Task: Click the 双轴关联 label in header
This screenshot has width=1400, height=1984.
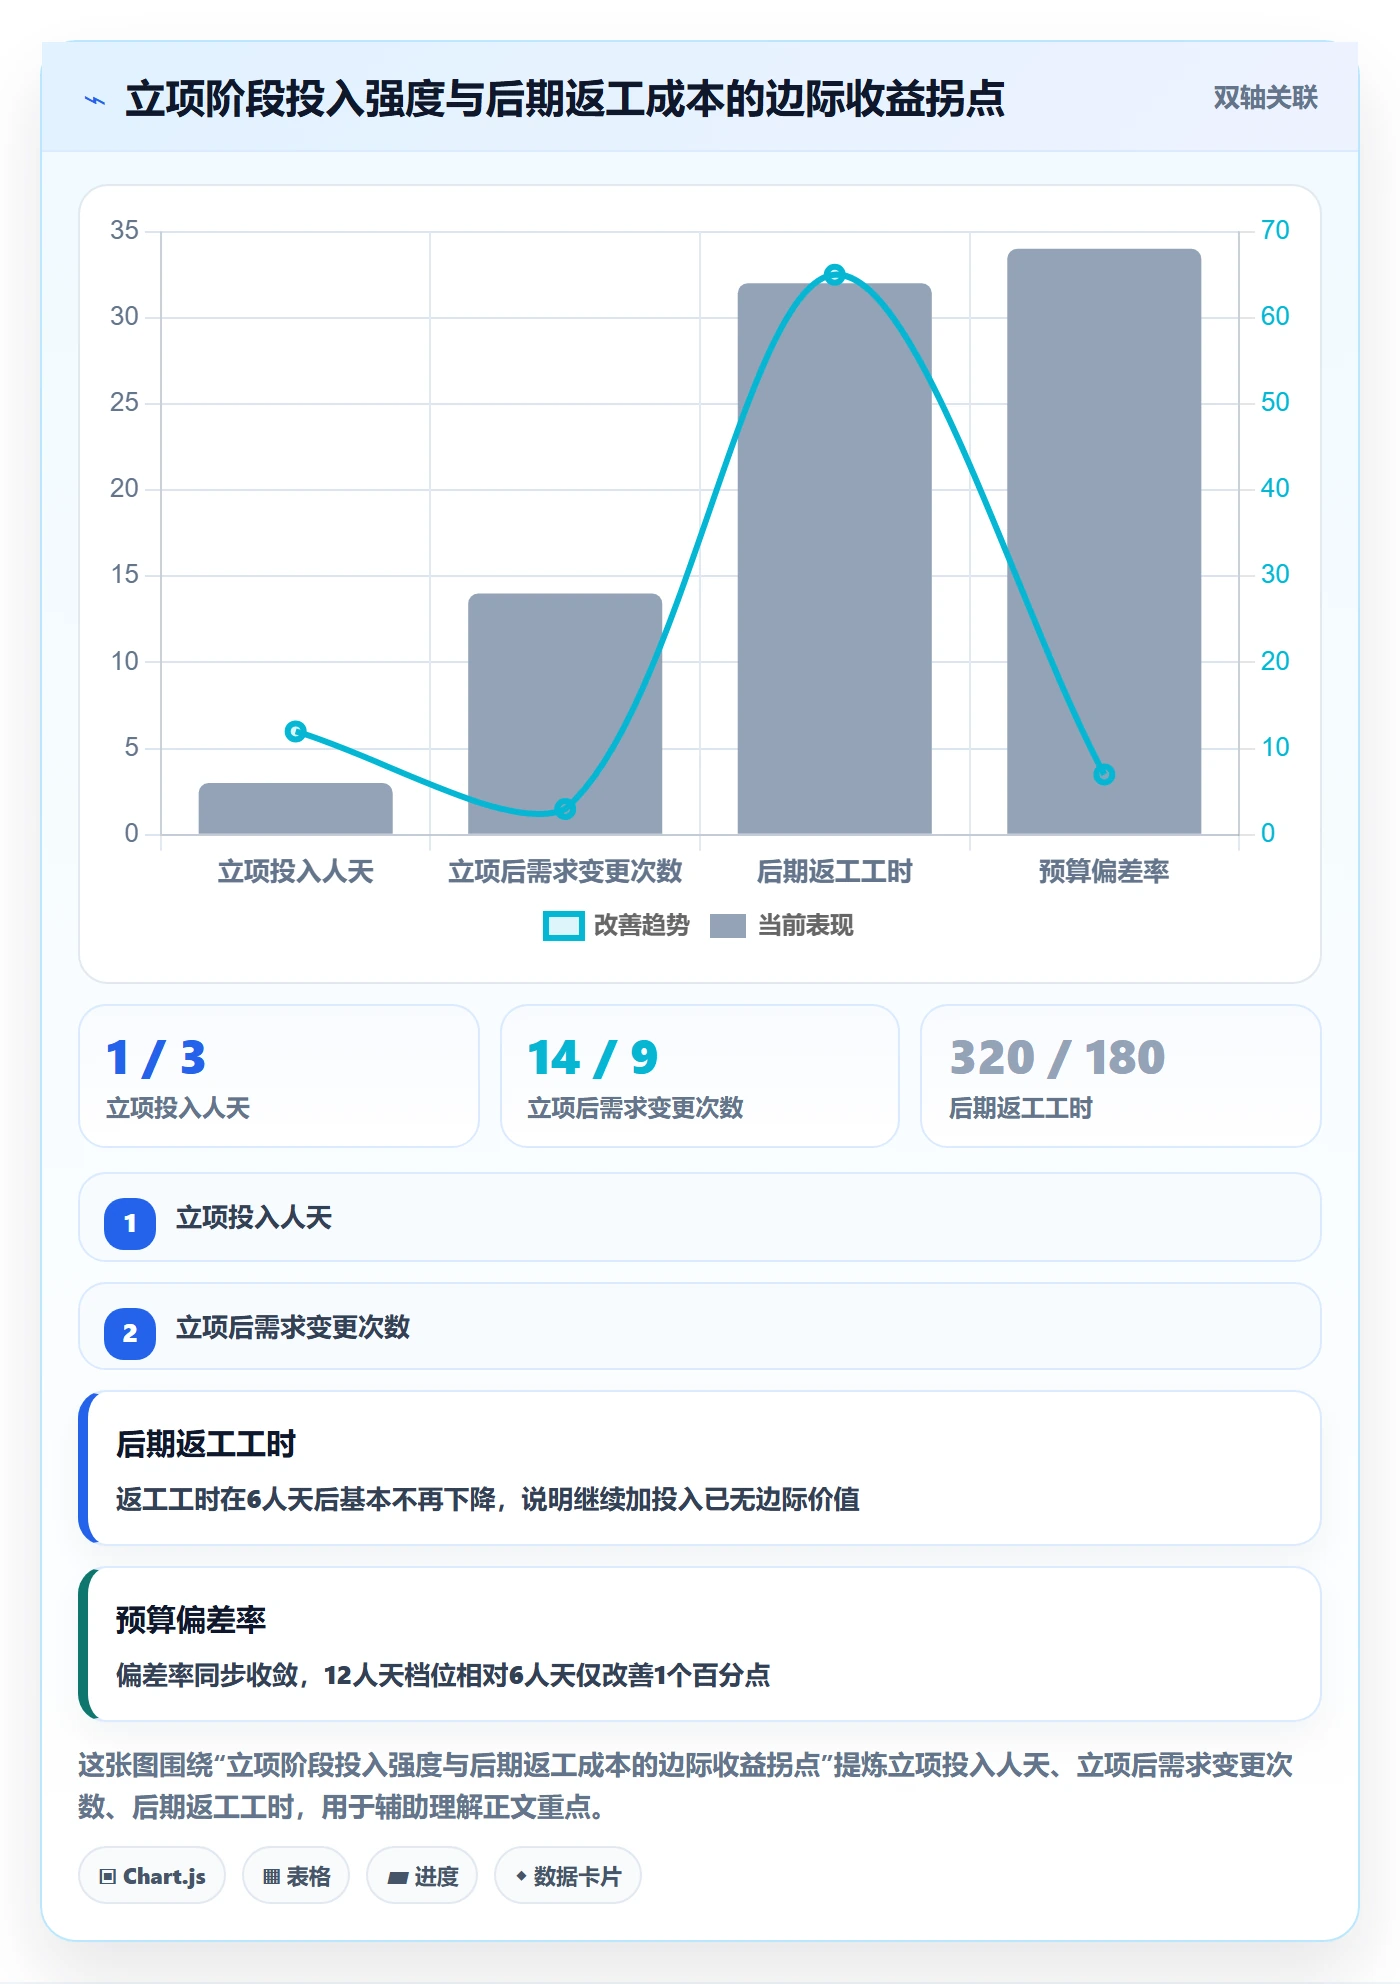Action: (x=1265, y=98)
